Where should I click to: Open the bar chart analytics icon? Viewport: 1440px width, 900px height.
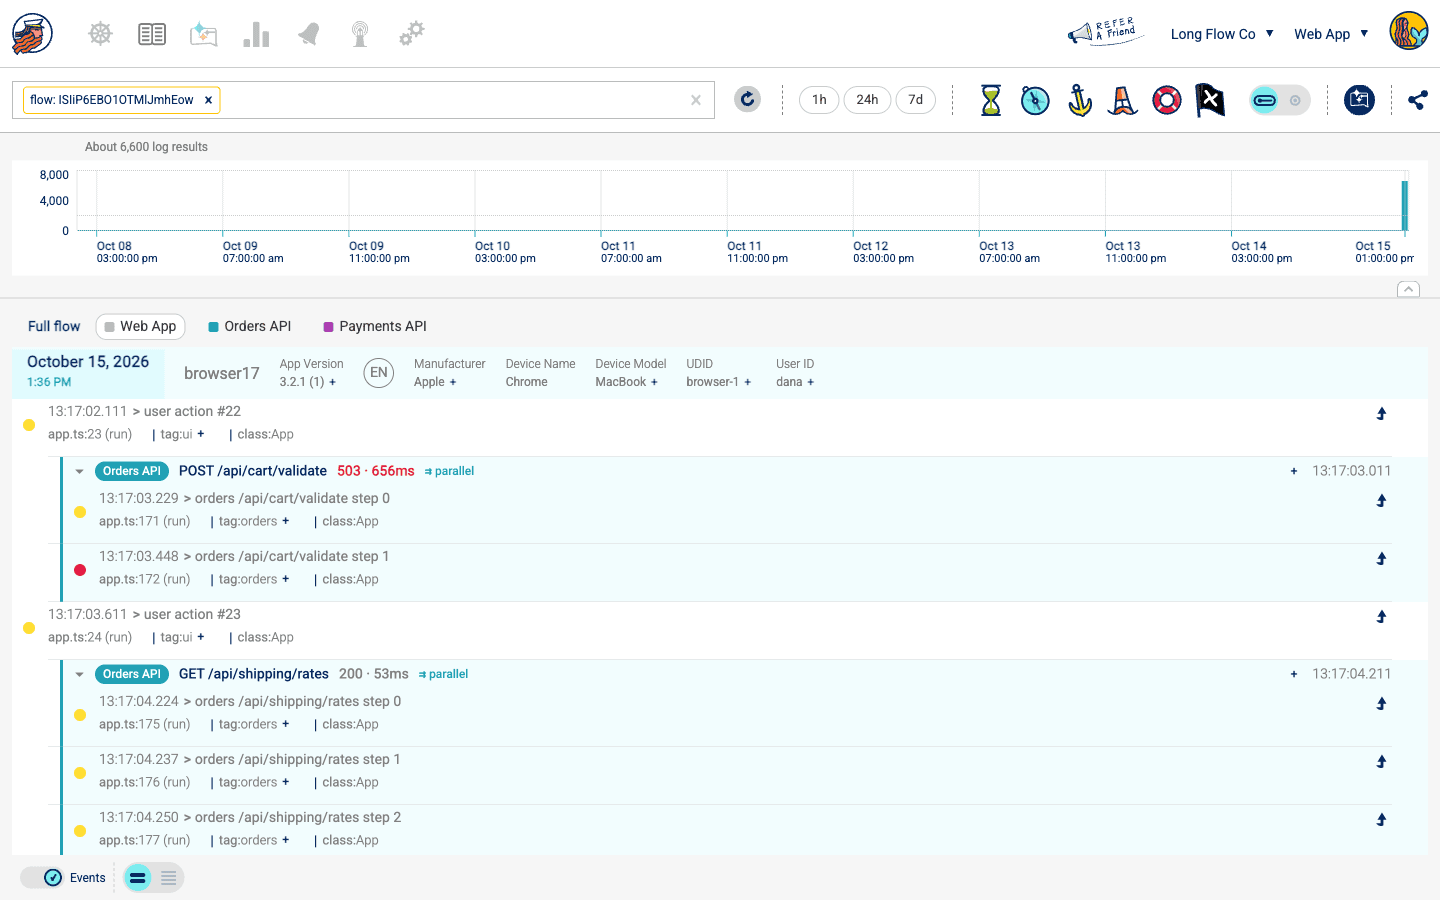(x=256, y=34)
